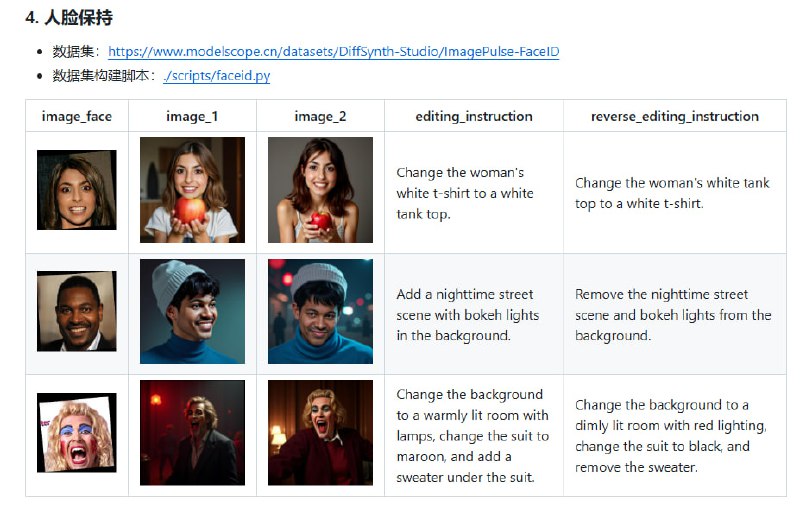
Task: Open the dark-haired woman face thumbnail
Action: (x=77, y=190)
